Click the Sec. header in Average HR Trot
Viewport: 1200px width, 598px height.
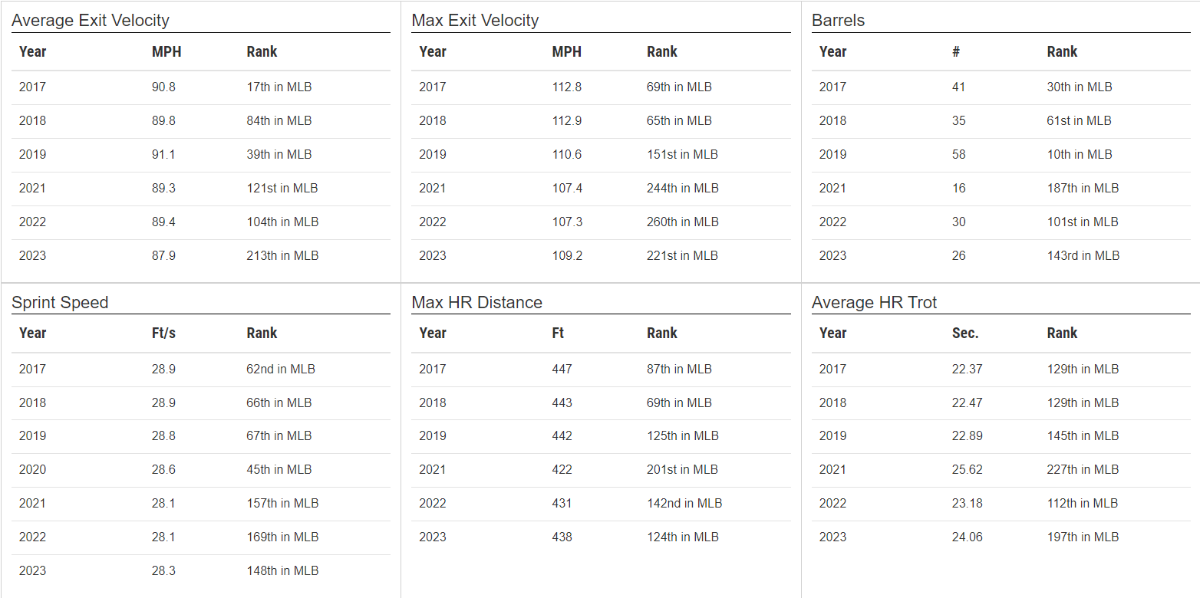pos(965,333)
